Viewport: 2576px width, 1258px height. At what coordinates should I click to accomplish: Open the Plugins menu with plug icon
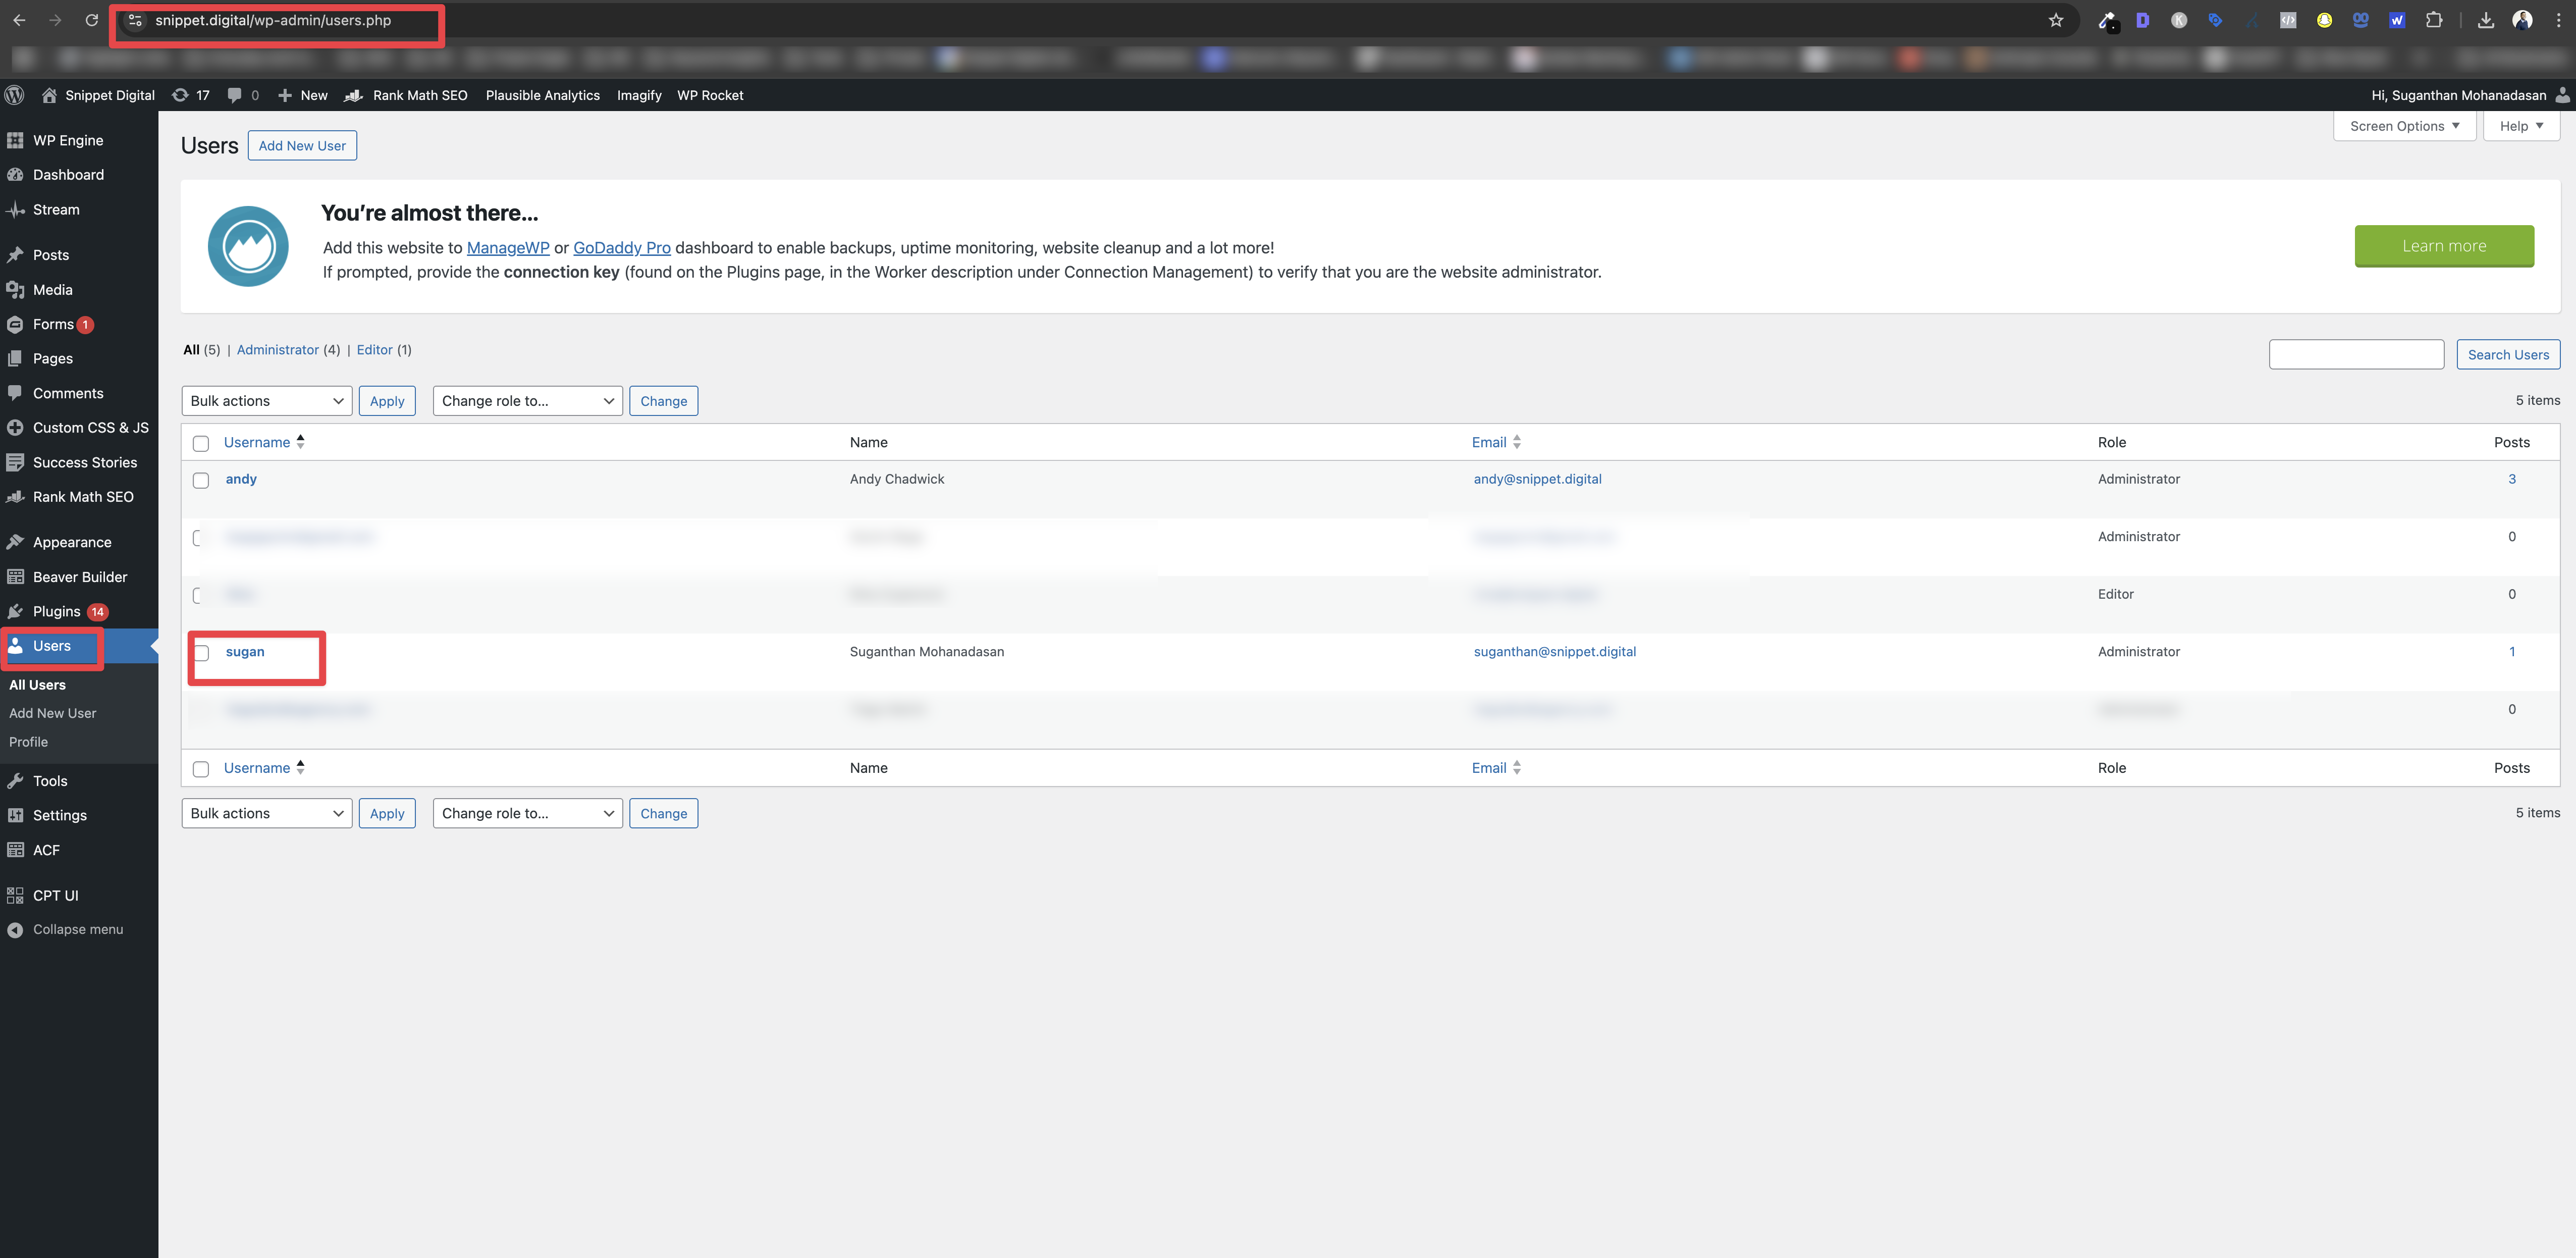(57, 611)
